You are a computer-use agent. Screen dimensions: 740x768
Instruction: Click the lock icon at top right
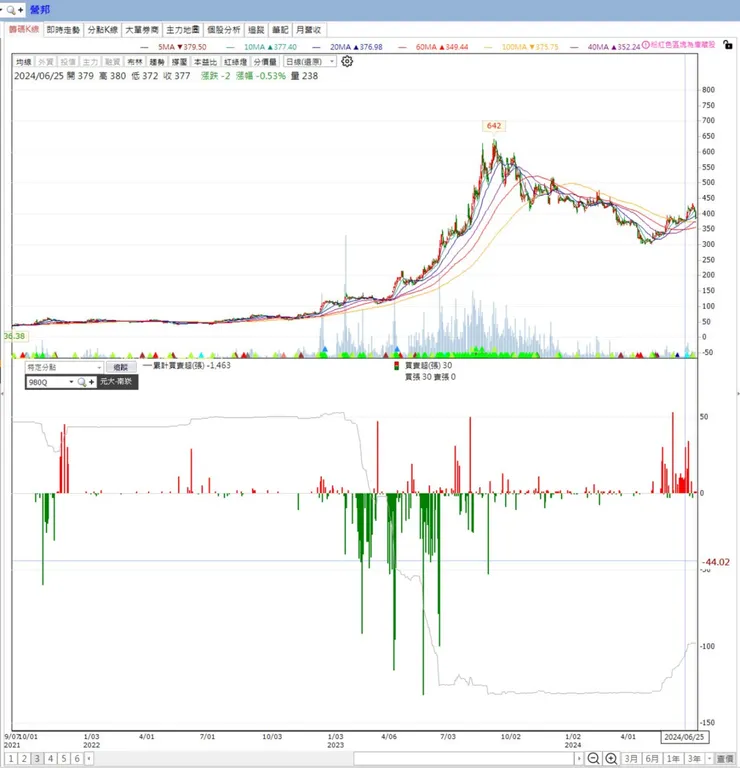[728, 45]
